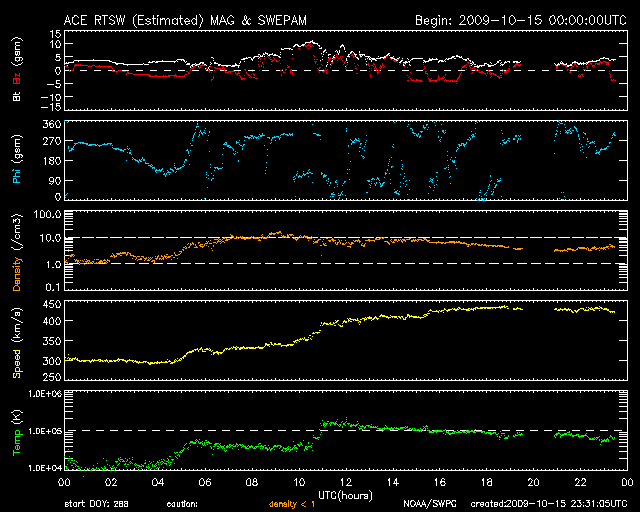Click the '1.0E+04' tick on Temp axis
Screen dimensions: 640x512
click(45, 468)
